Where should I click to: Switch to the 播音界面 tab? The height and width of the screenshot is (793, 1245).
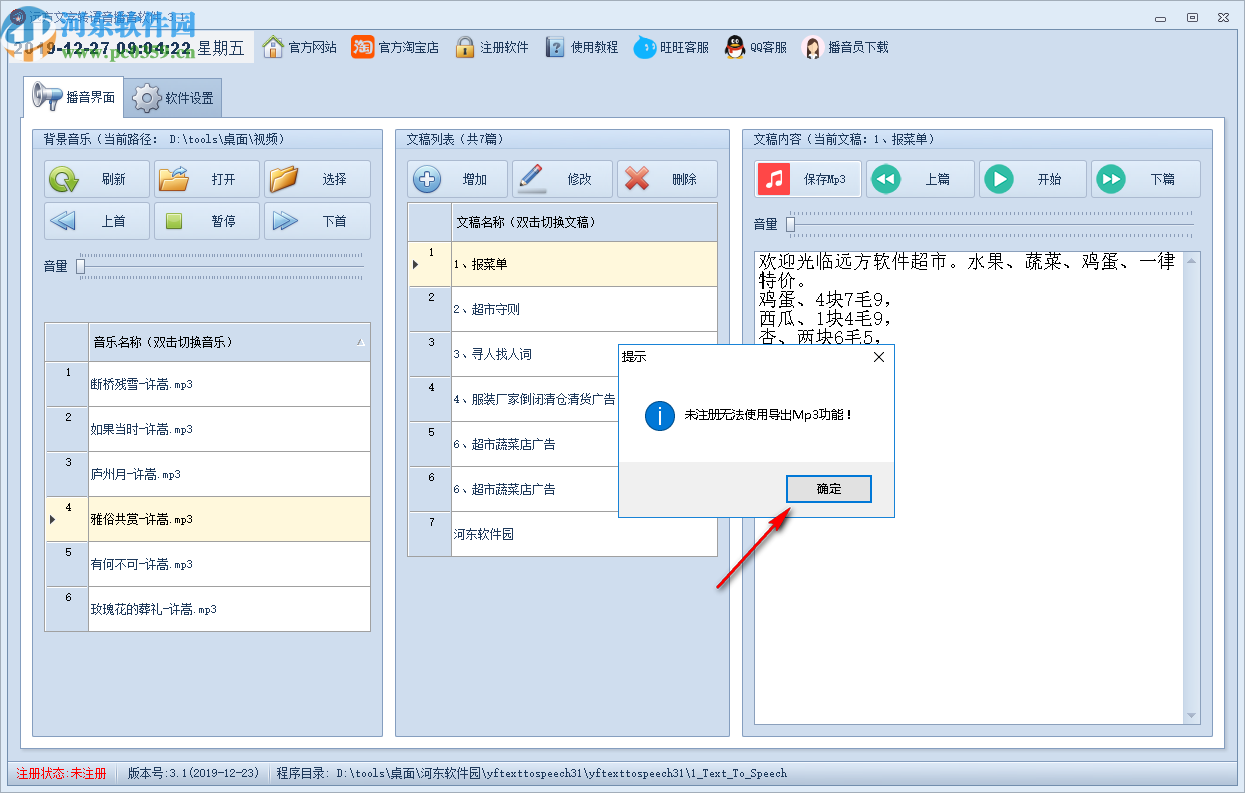74,97
